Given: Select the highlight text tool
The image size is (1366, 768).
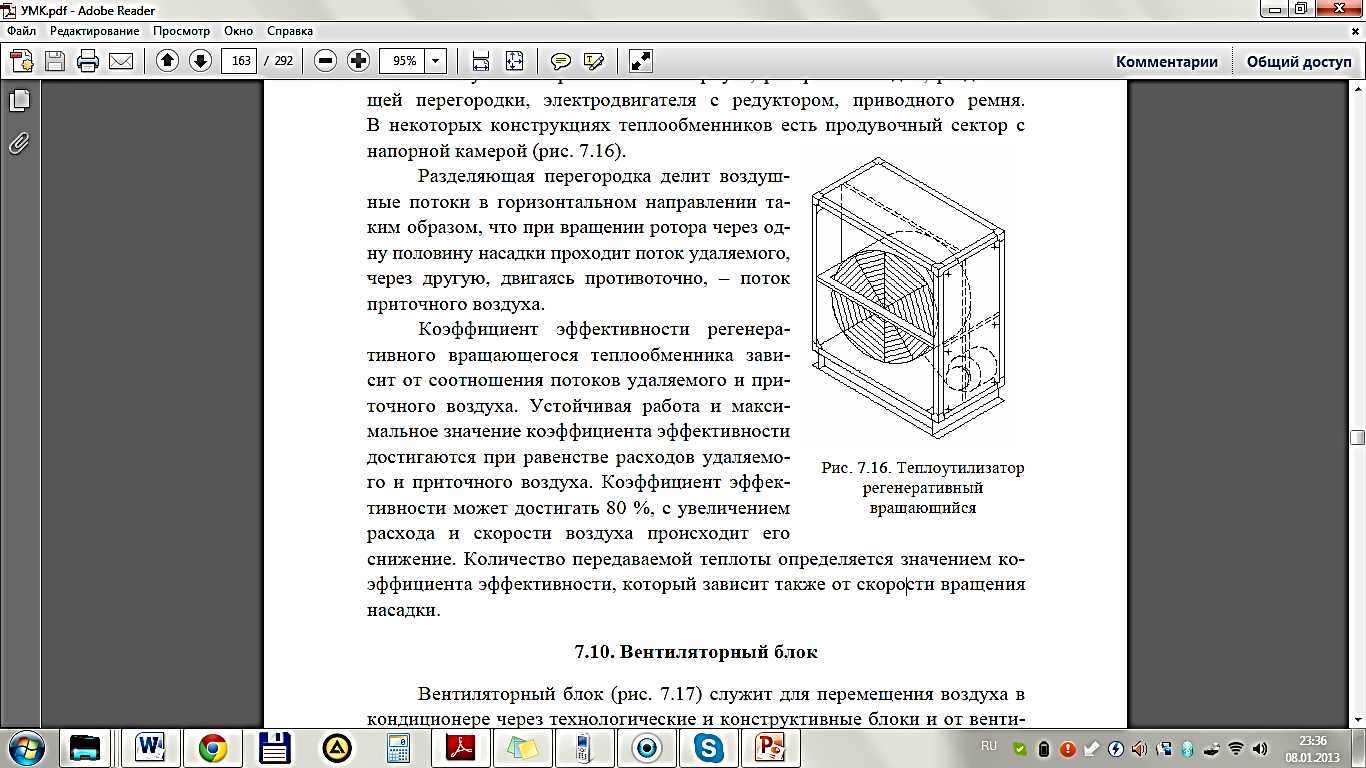Looking at the screenshot, I should (594, 61).
